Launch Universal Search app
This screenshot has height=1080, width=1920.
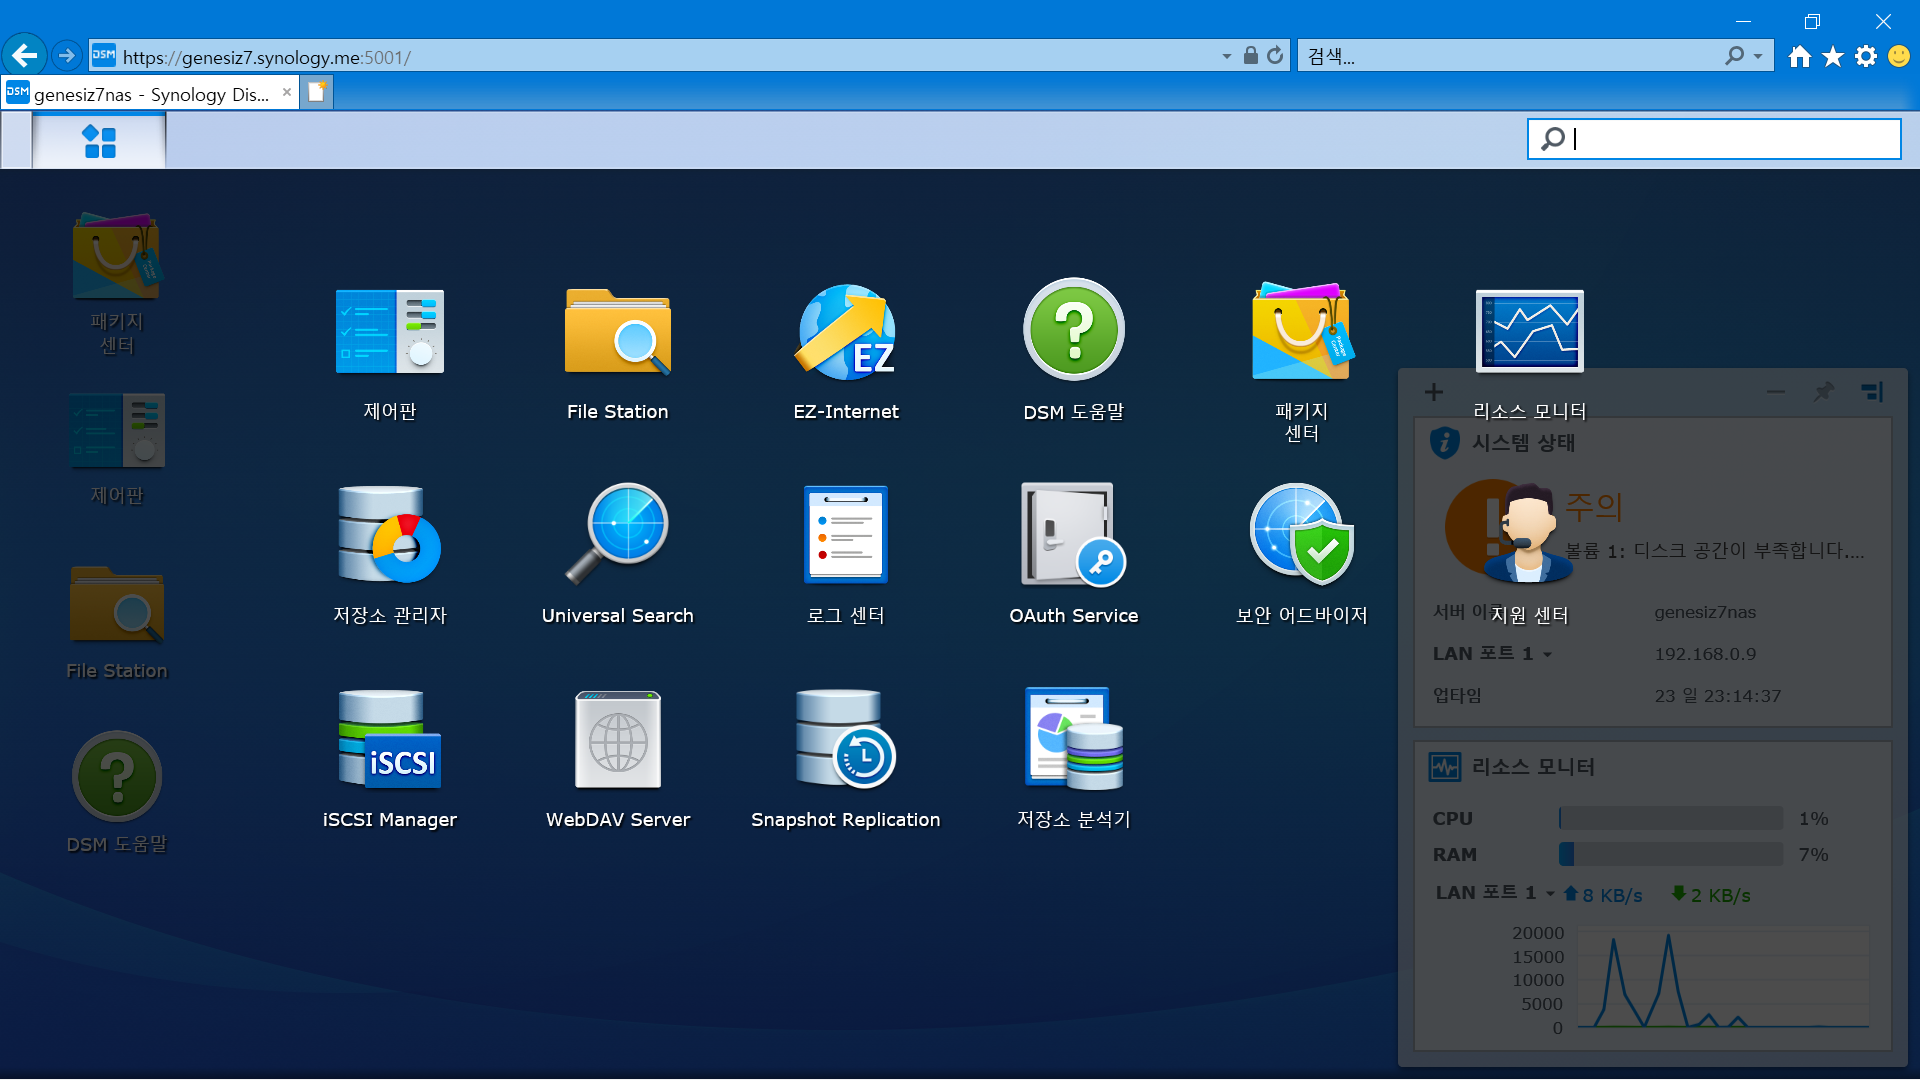pyautogui.click(x=617, y=535)
